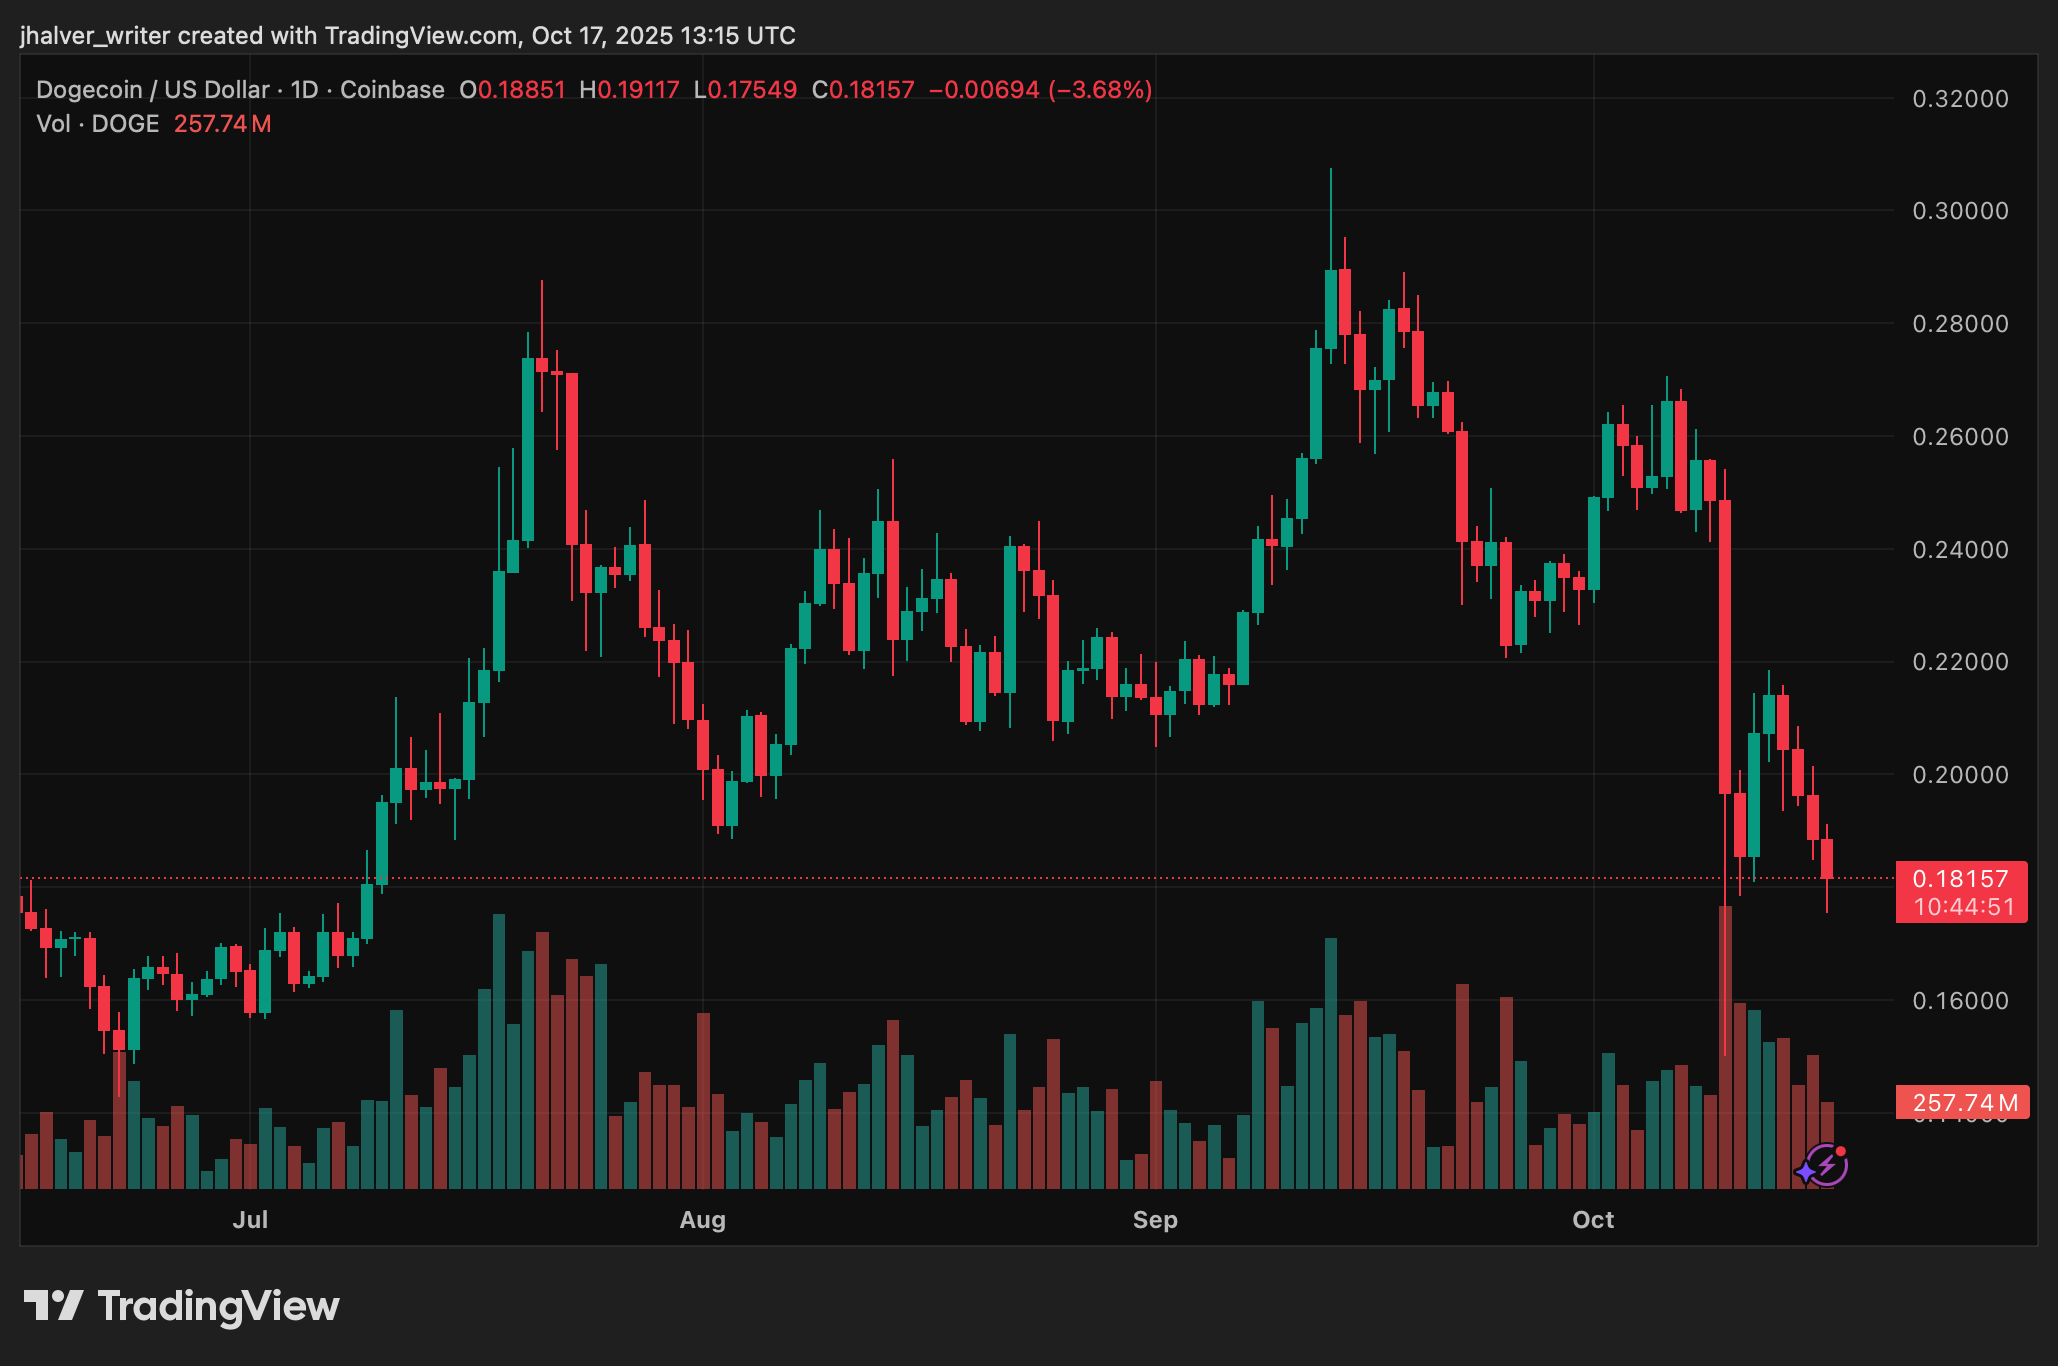This screenshot has height=1366, width=2058.
Task: Click the purple lightning bolt events icon
Action: [x=1827, y=1165]
